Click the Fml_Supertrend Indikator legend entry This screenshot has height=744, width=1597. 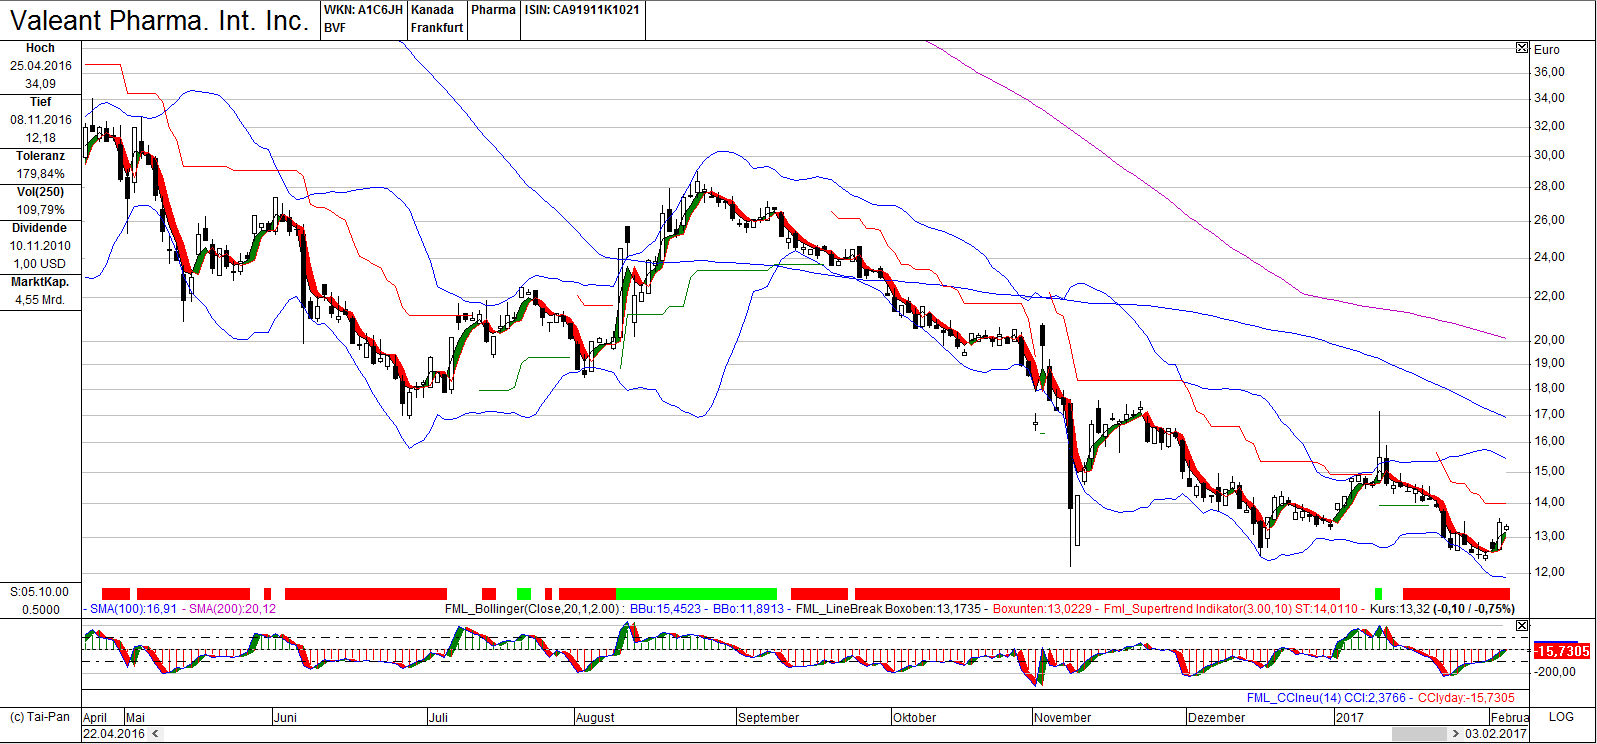point(1231,609)
